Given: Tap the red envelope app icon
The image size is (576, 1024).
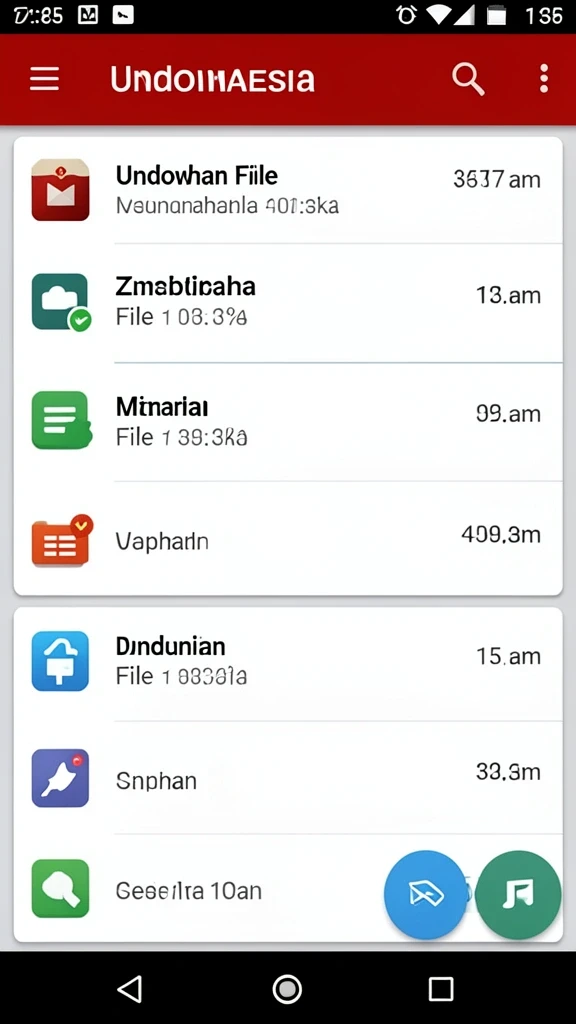Looking at the screenshot, I should click(60, 189).
